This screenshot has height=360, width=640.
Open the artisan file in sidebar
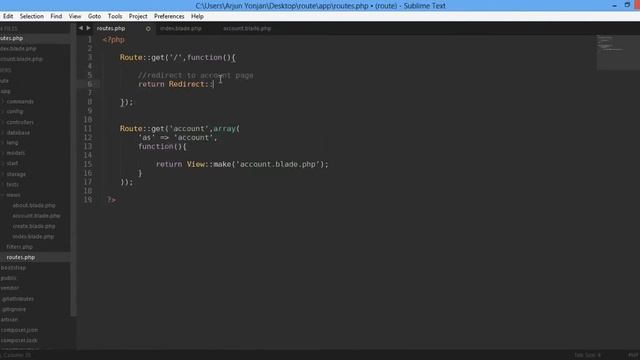click(9, 320)
